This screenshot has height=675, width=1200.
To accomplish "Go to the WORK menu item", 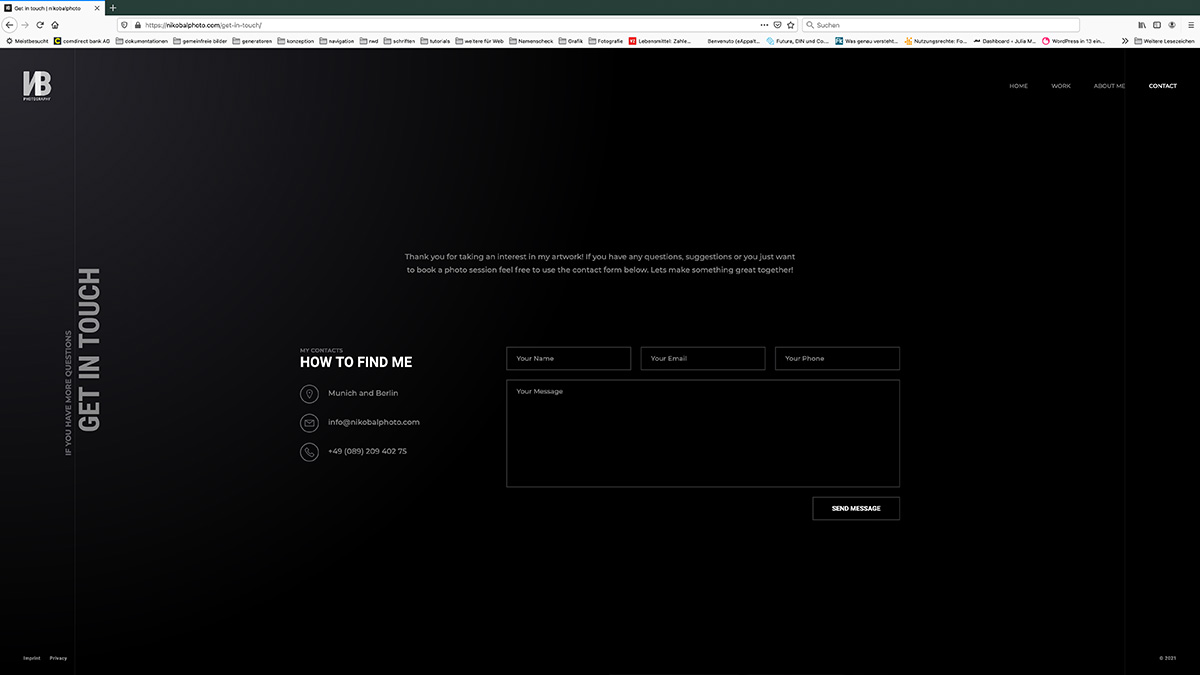I will 1061,86.
